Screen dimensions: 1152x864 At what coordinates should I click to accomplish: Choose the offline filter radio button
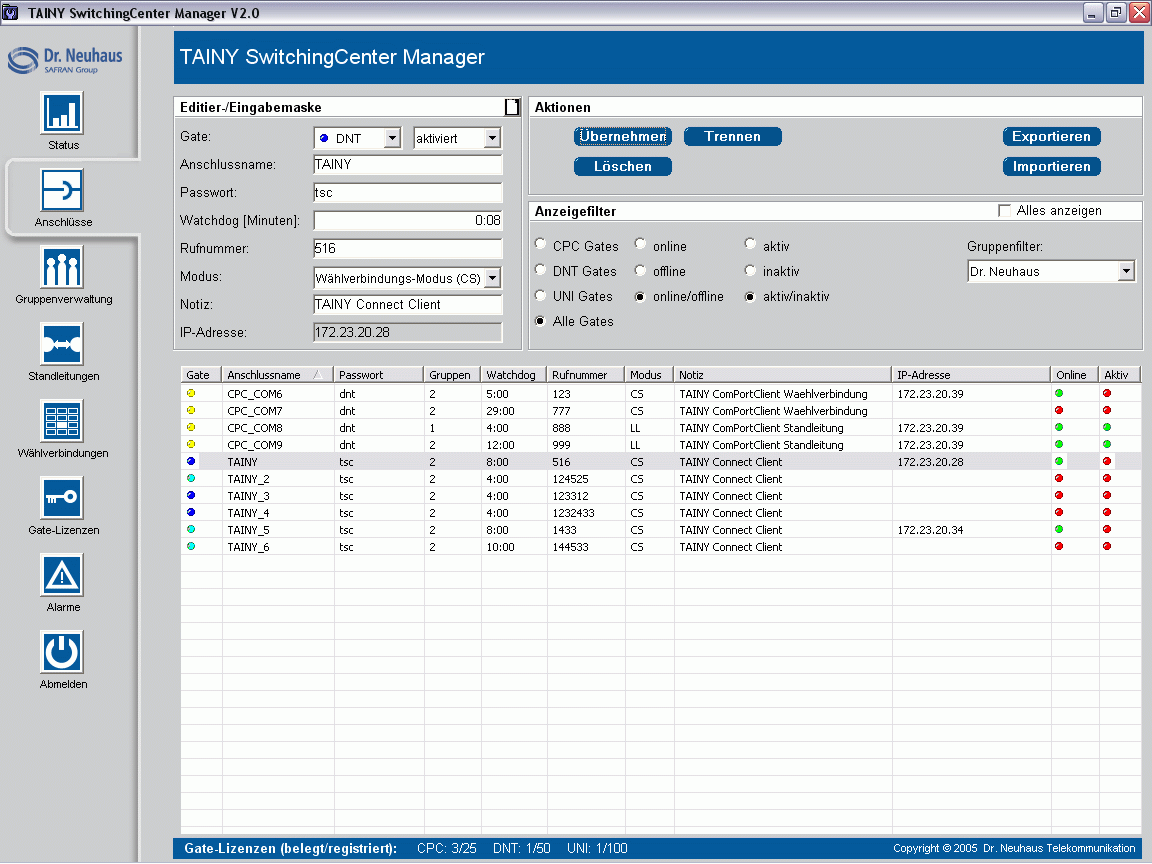coord(641,271)
